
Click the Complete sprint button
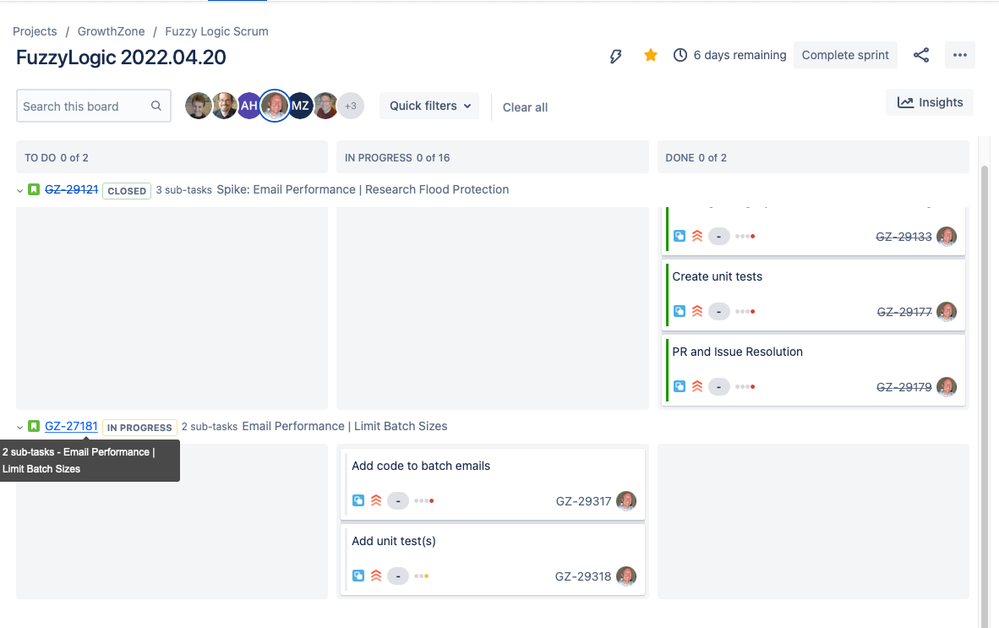point(845,55)
